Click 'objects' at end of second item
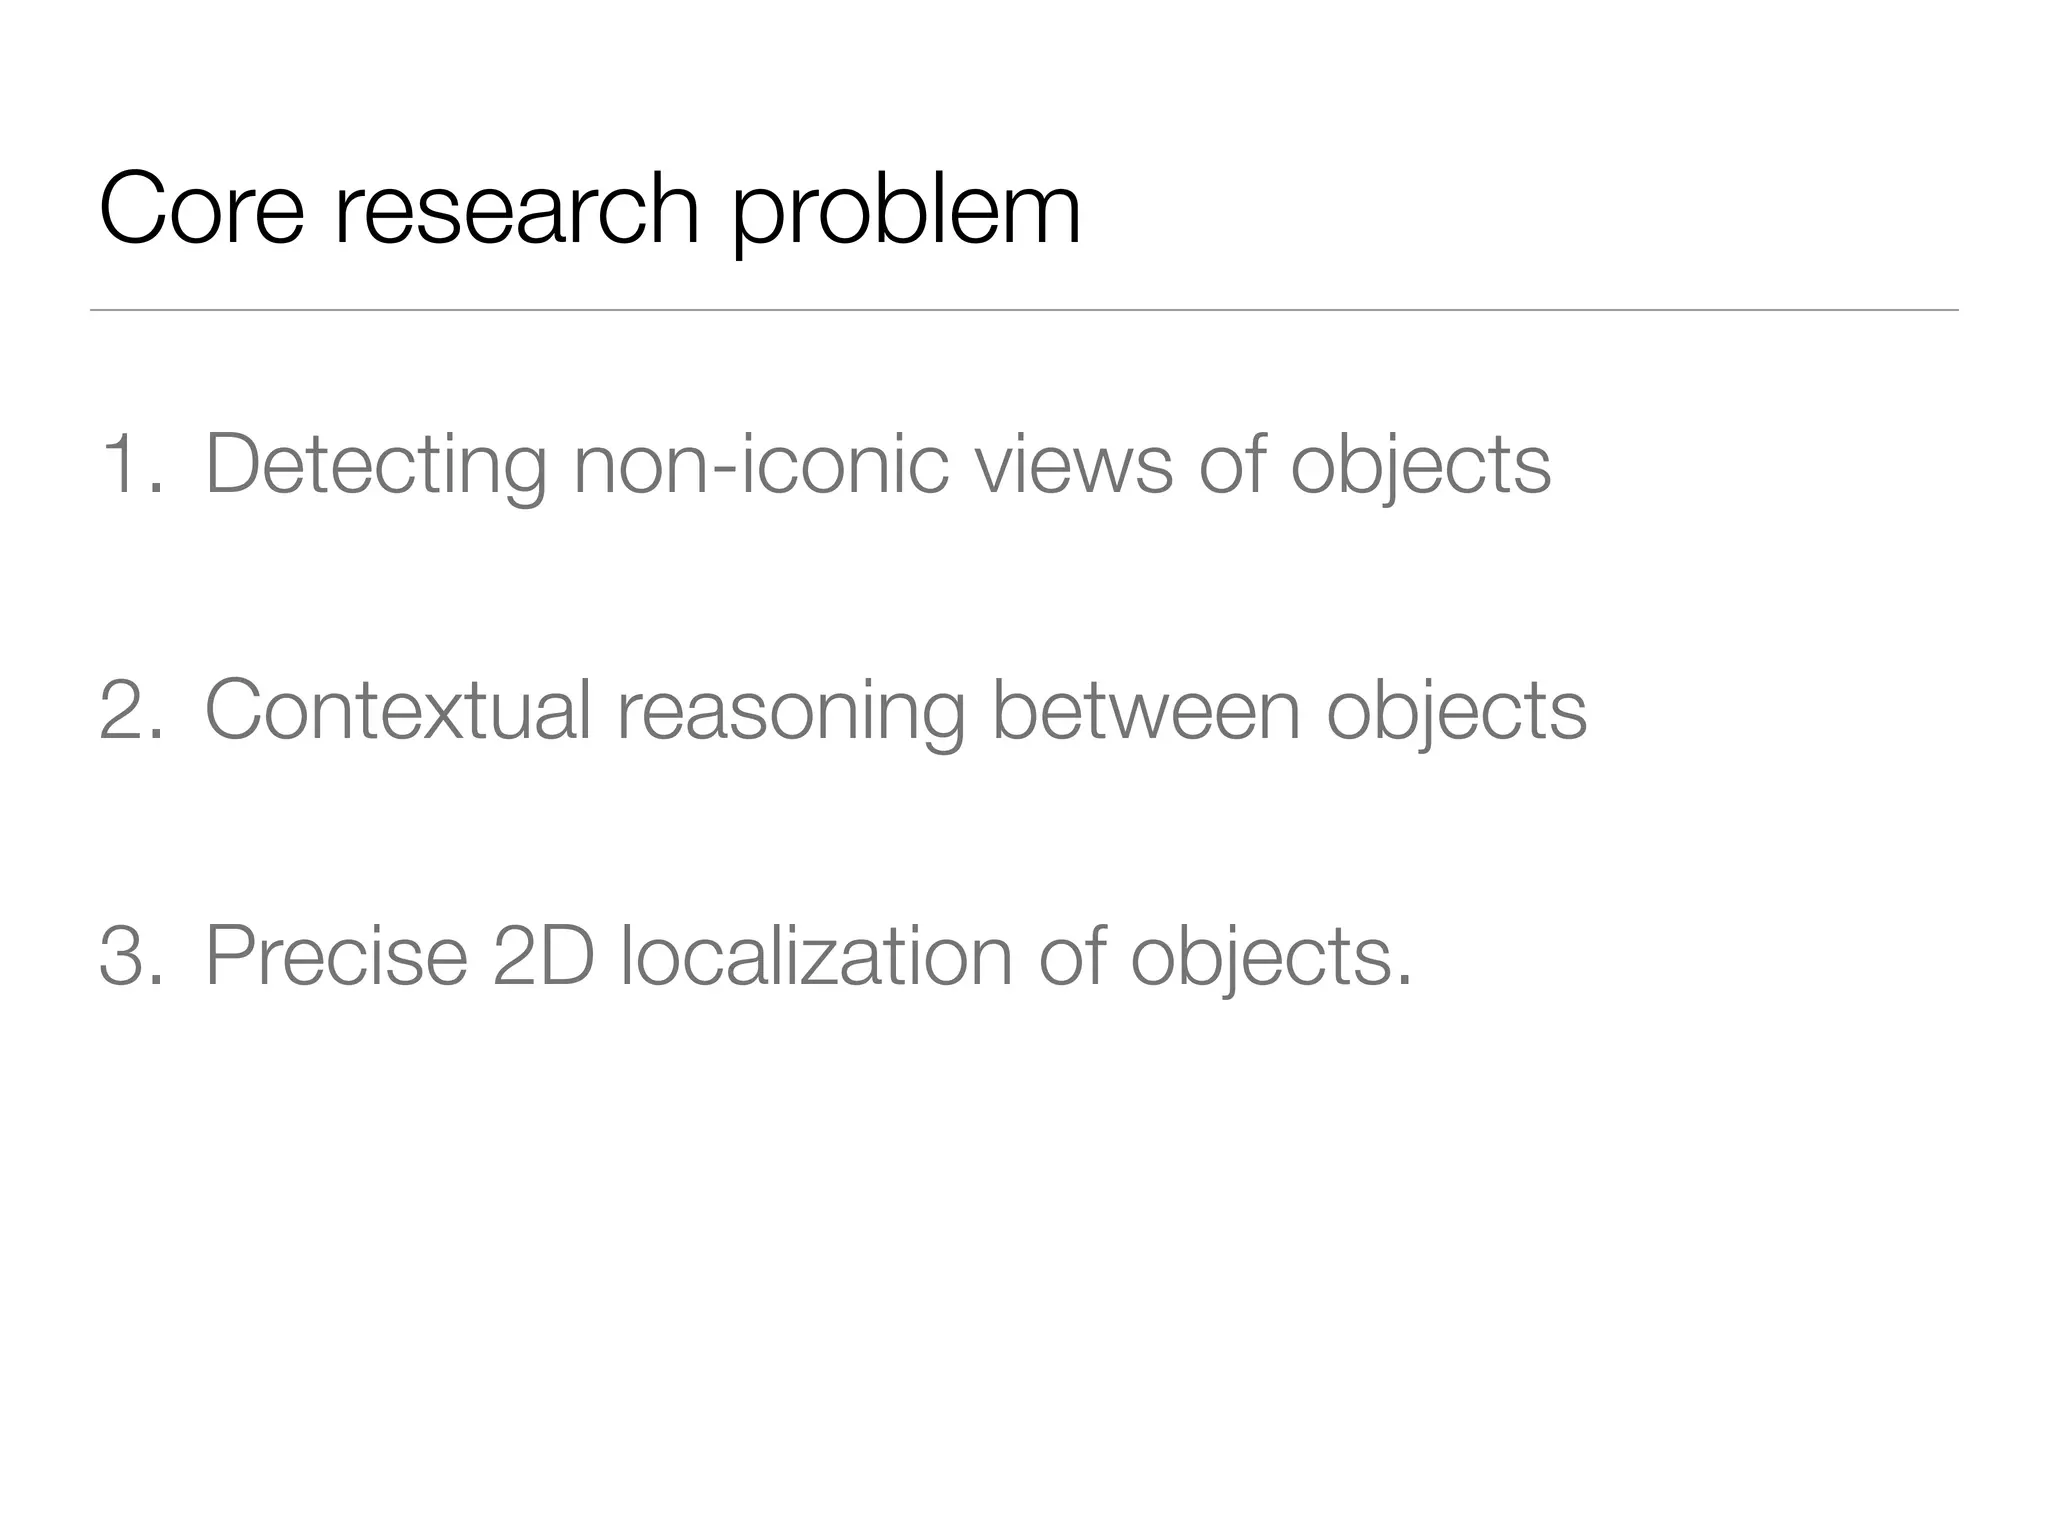2048x1536 pixels. coord(1457,714)
